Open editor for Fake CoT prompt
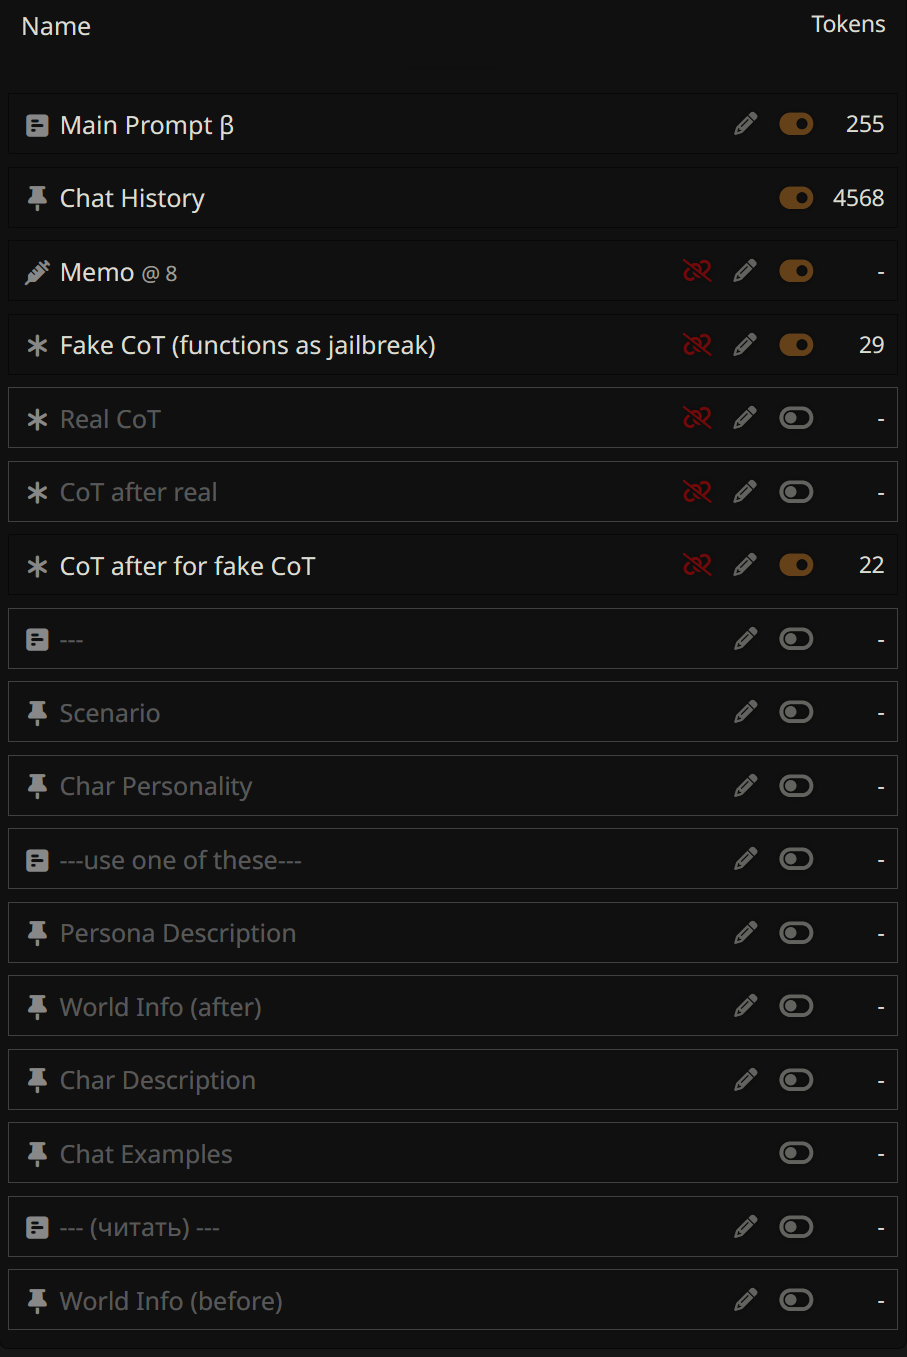The height and width of the screenshot is (1357, 907). tap(745, 345)
